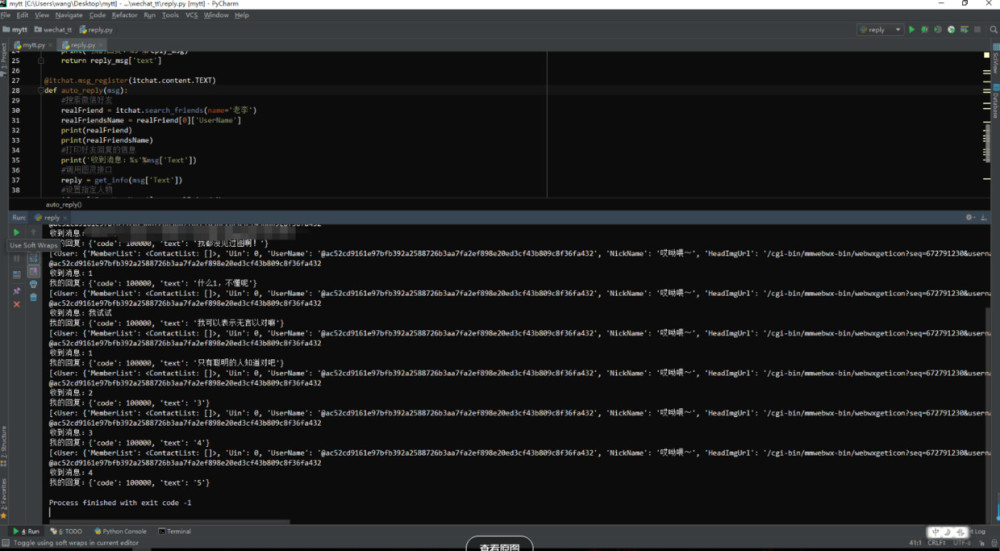Viewport: 1000px width, 551px height.
Task: Run the reply configuration from the toolbar
Action: click(x=911, y=29)
